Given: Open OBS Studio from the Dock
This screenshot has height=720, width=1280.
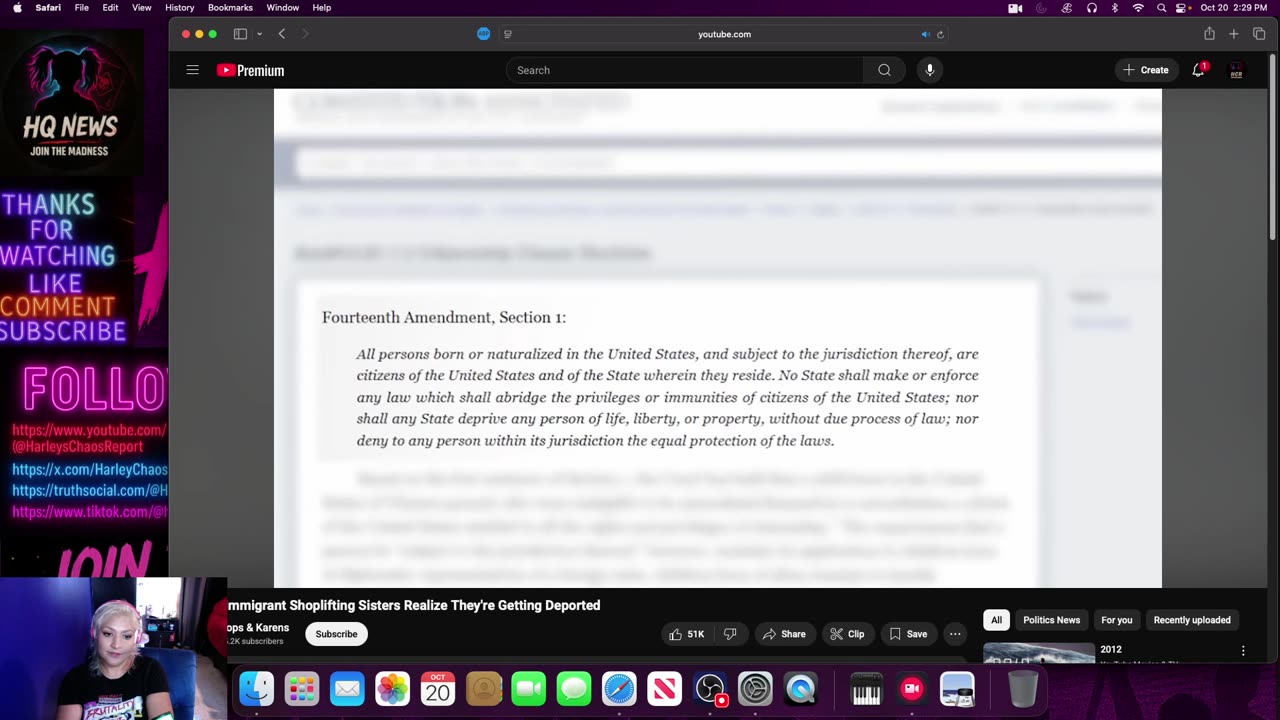Looking at the screenshot, I should coord(710,689).
